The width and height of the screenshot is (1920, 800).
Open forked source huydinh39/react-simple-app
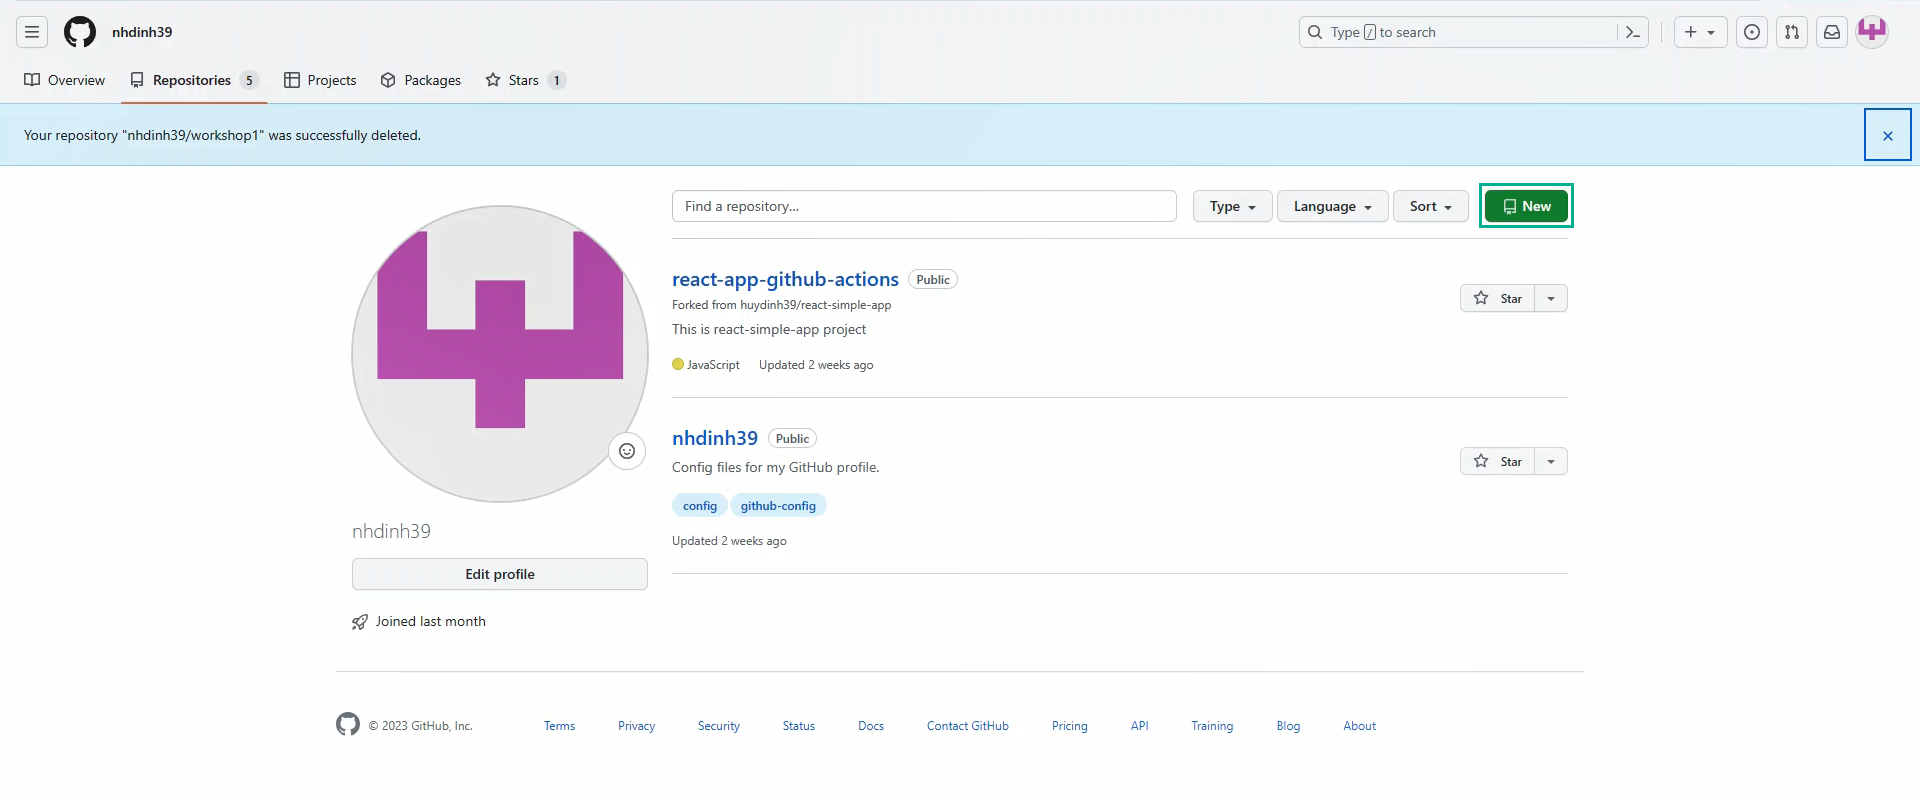pos(815,305)
